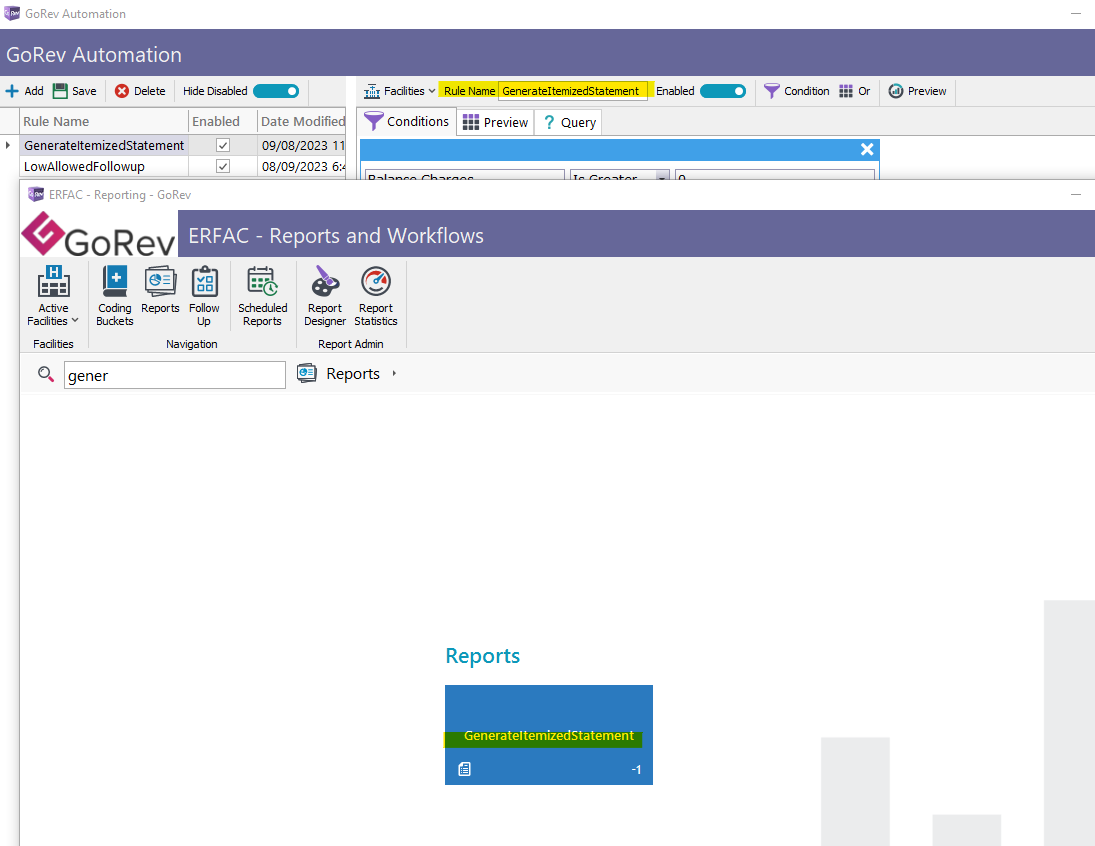Image resolution: width=1095 pixels, height=846 pixels.
Task: Open Follow Up
Action: (x=204, y=297)
